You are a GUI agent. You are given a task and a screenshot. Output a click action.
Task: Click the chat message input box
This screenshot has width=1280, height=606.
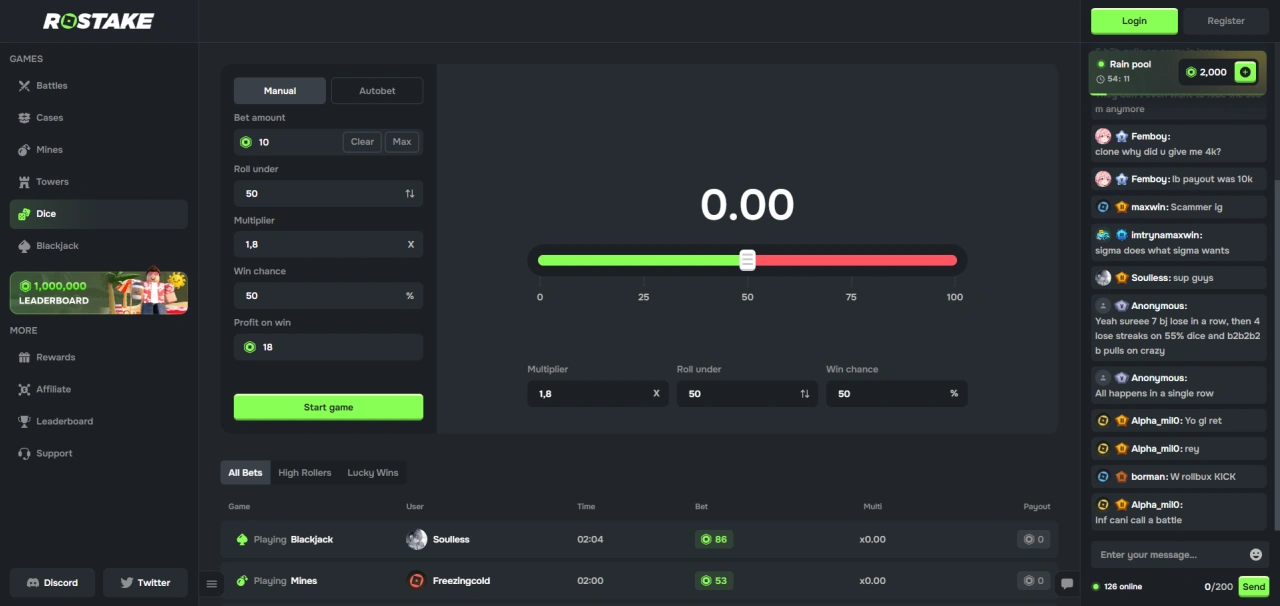[x=1170, y=555]
